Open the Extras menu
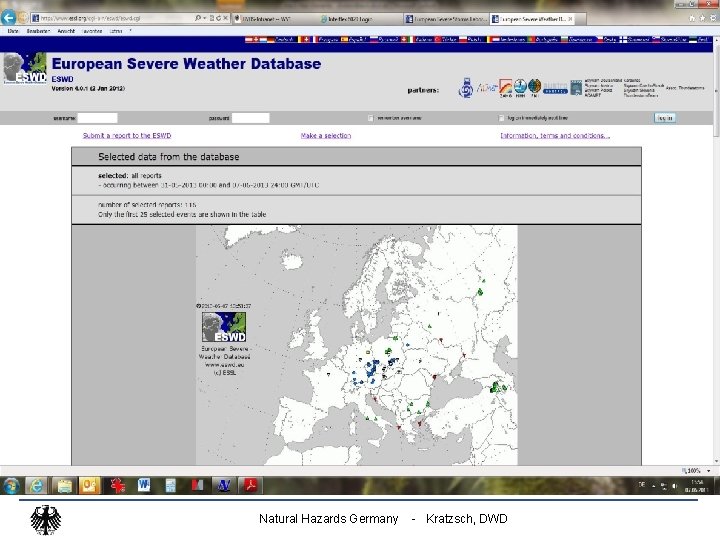Image resolution: width=720 pixels, height=540 pixels. 116,31
